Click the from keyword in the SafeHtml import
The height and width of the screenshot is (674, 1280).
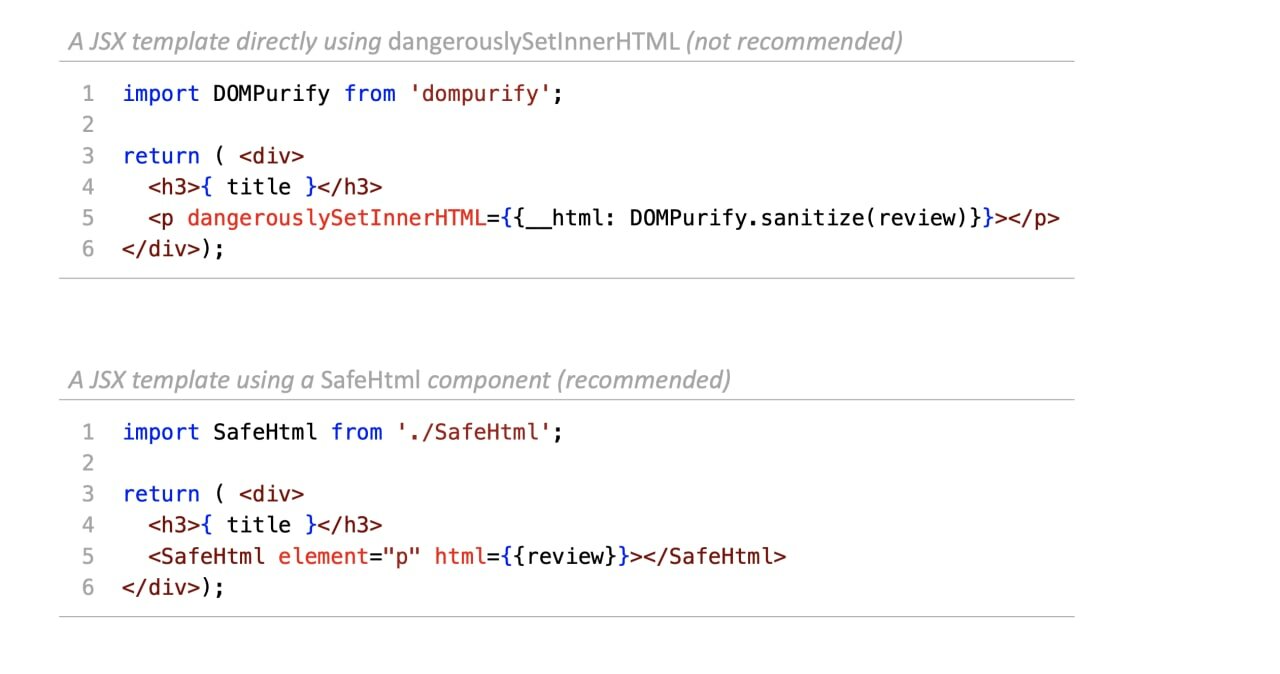click(x=357, y=432)
